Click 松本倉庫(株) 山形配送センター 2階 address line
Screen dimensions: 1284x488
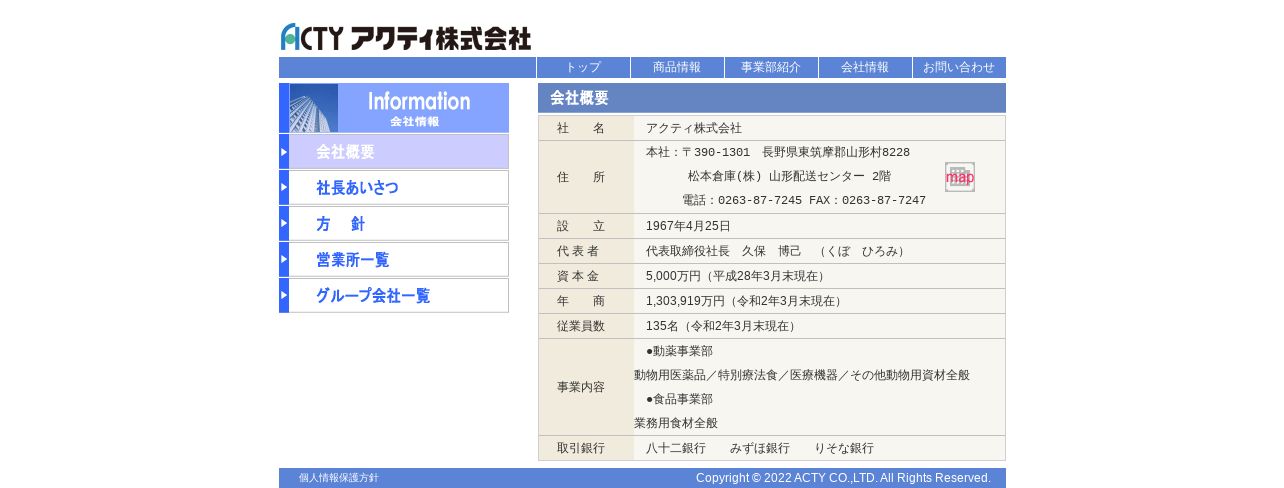pyautogui.click(x=789, y=176)
